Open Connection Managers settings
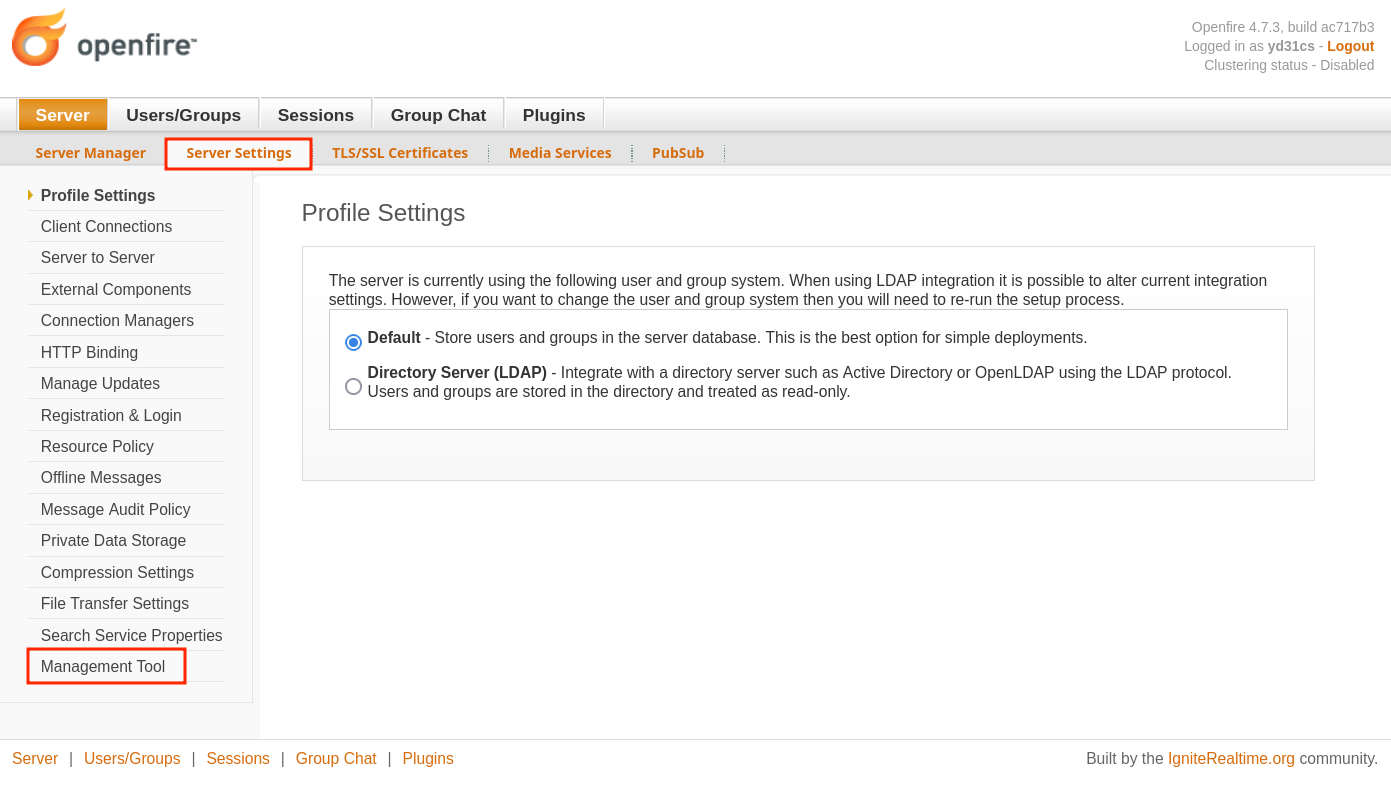Screen dimensions: 1391x787 [x=117, y=321]
